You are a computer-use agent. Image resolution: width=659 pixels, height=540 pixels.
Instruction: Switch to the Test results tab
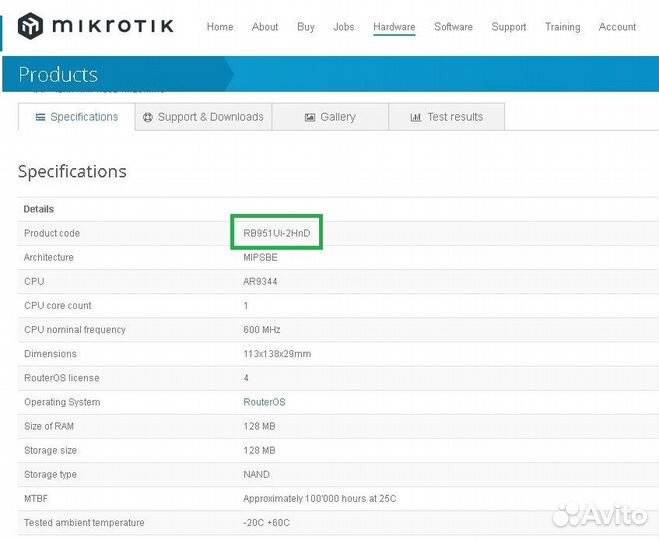tap(447, 117)
